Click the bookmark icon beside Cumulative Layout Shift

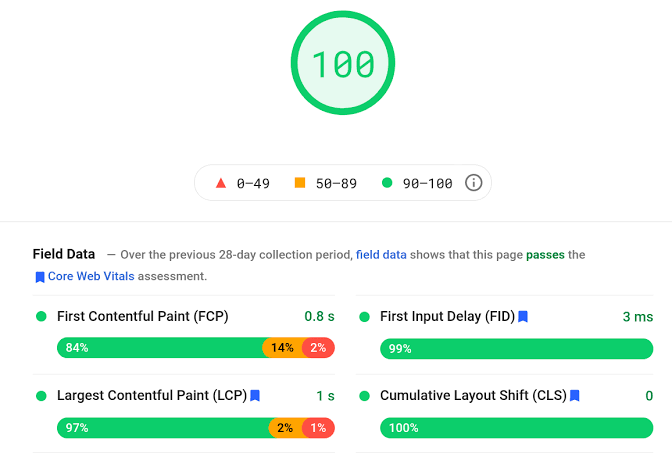575,396
